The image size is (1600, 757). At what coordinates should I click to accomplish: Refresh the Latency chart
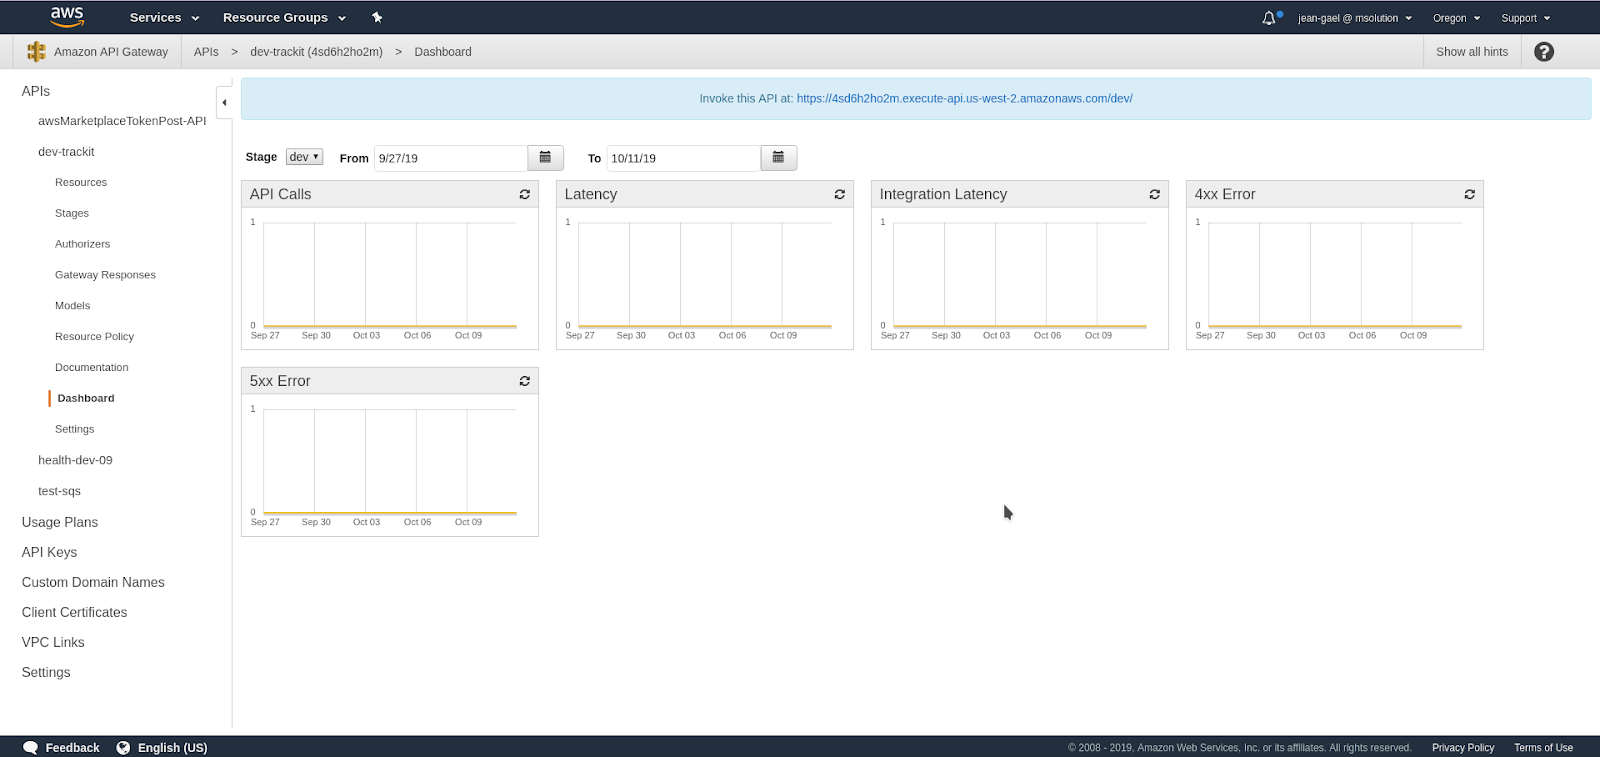[x=839, y=194]
